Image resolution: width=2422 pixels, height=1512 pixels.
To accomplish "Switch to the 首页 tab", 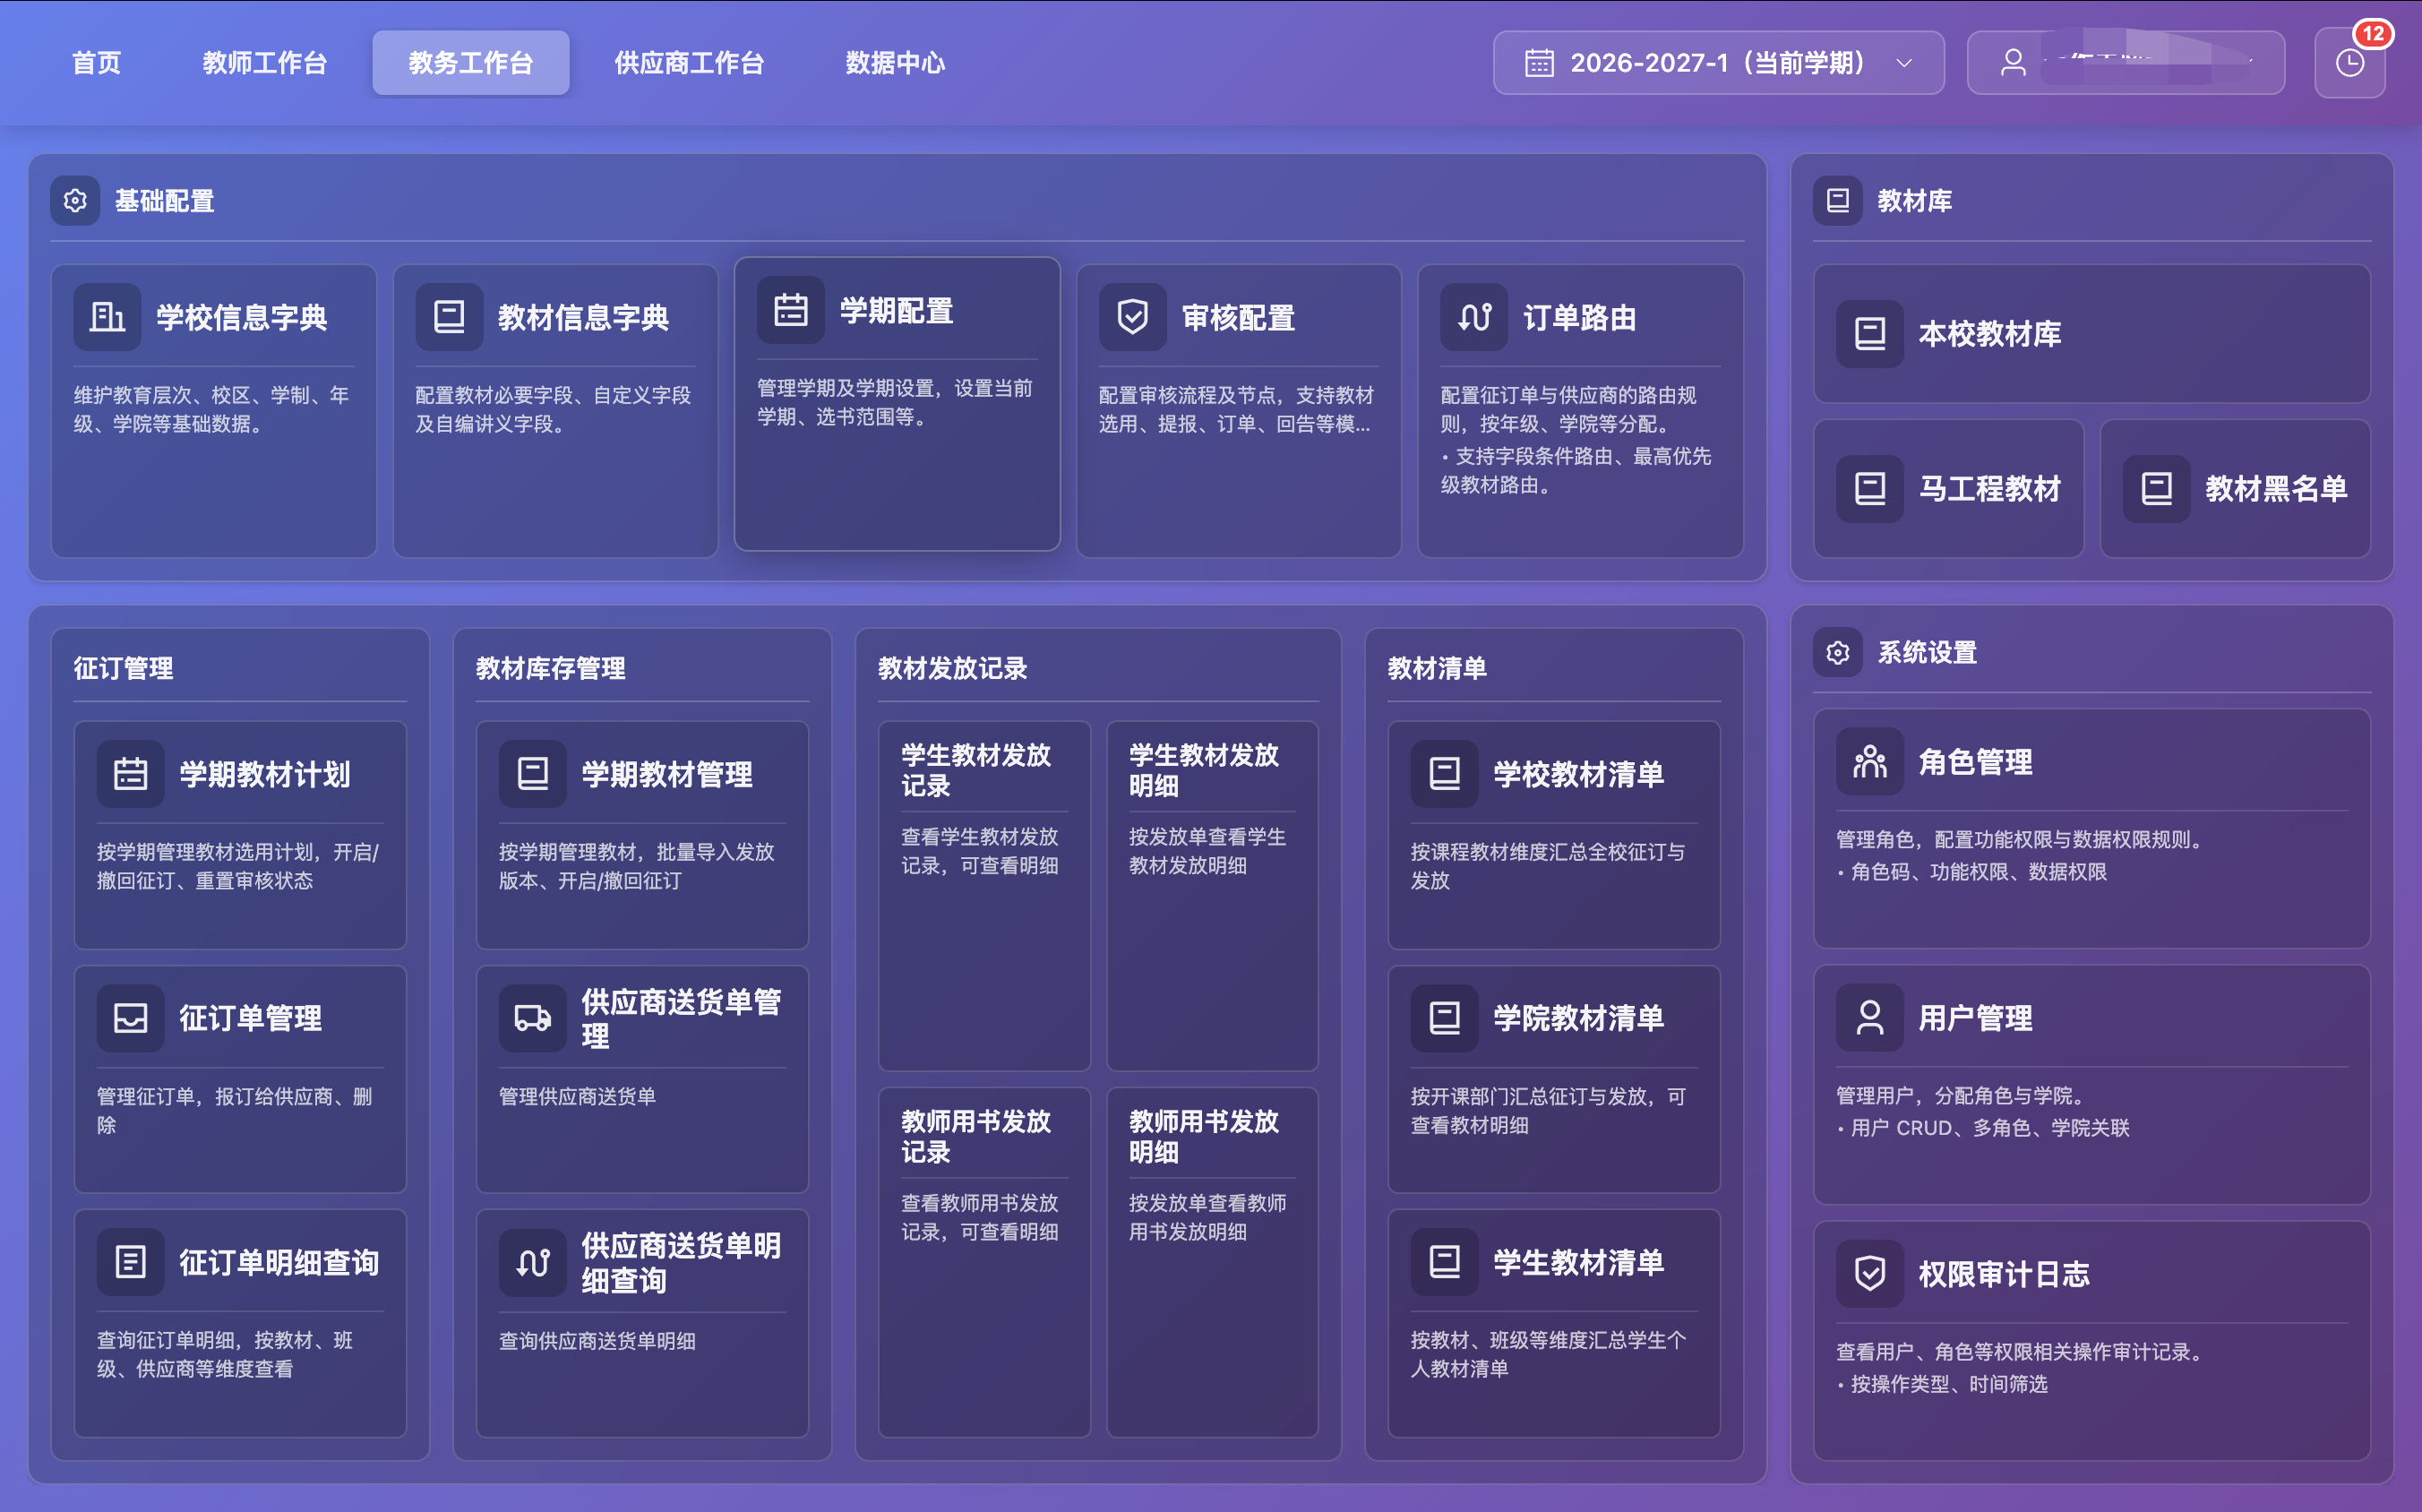I will [97, 63].
